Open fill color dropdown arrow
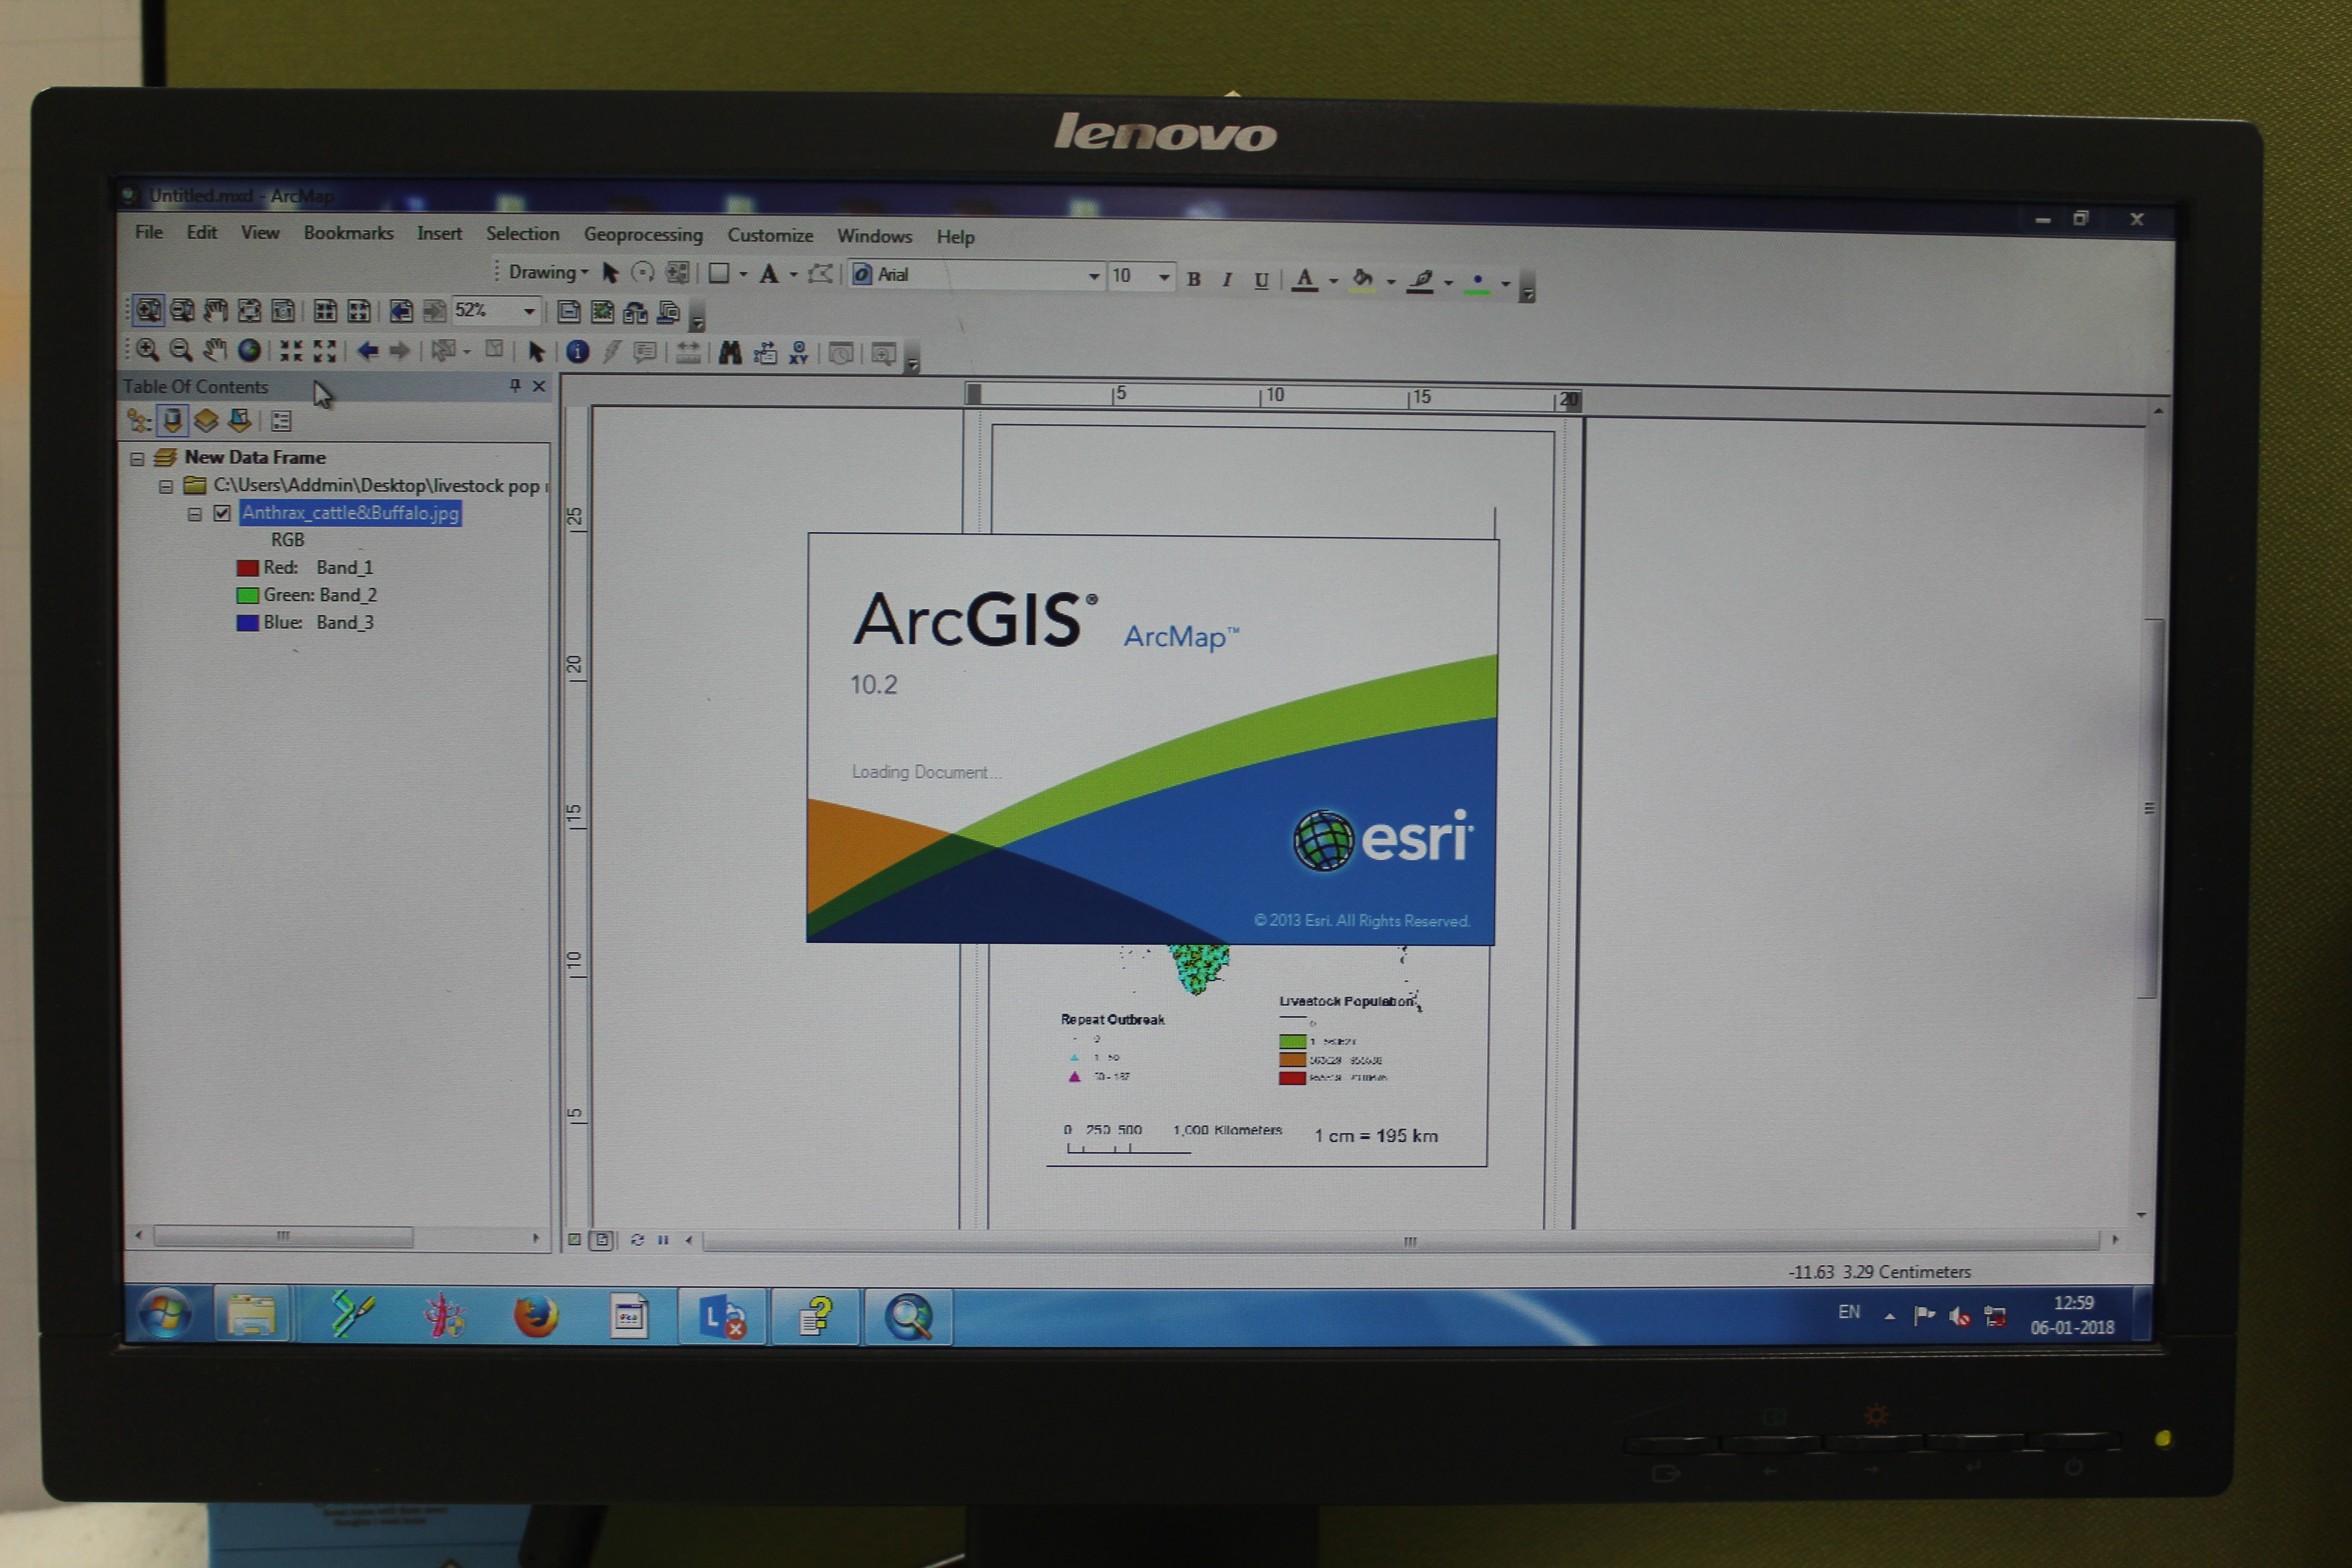 1390,283
